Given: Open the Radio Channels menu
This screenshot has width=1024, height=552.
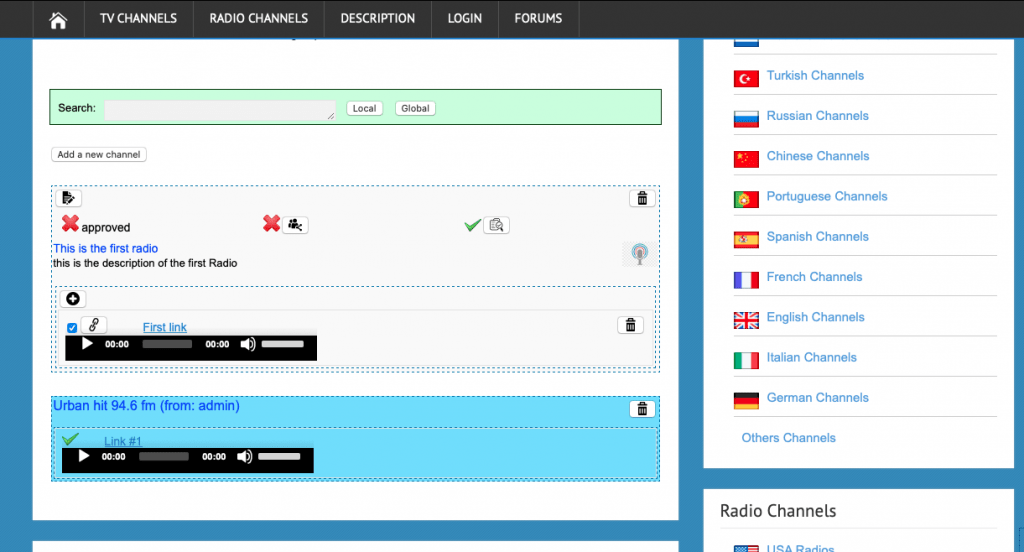Looking at the screenshot, I should point(259,18).
